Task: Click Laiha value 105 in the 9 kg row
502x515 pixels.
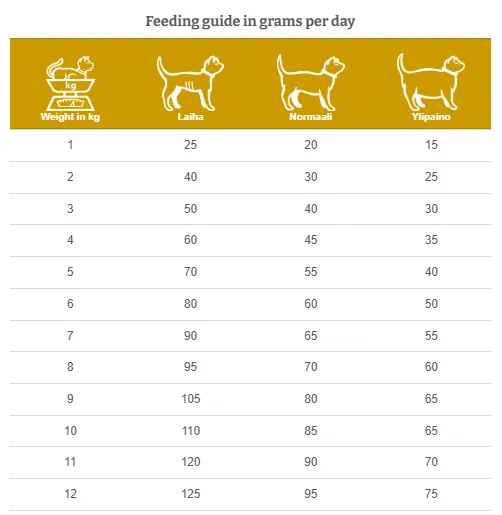Action: [x=191, y=399]
